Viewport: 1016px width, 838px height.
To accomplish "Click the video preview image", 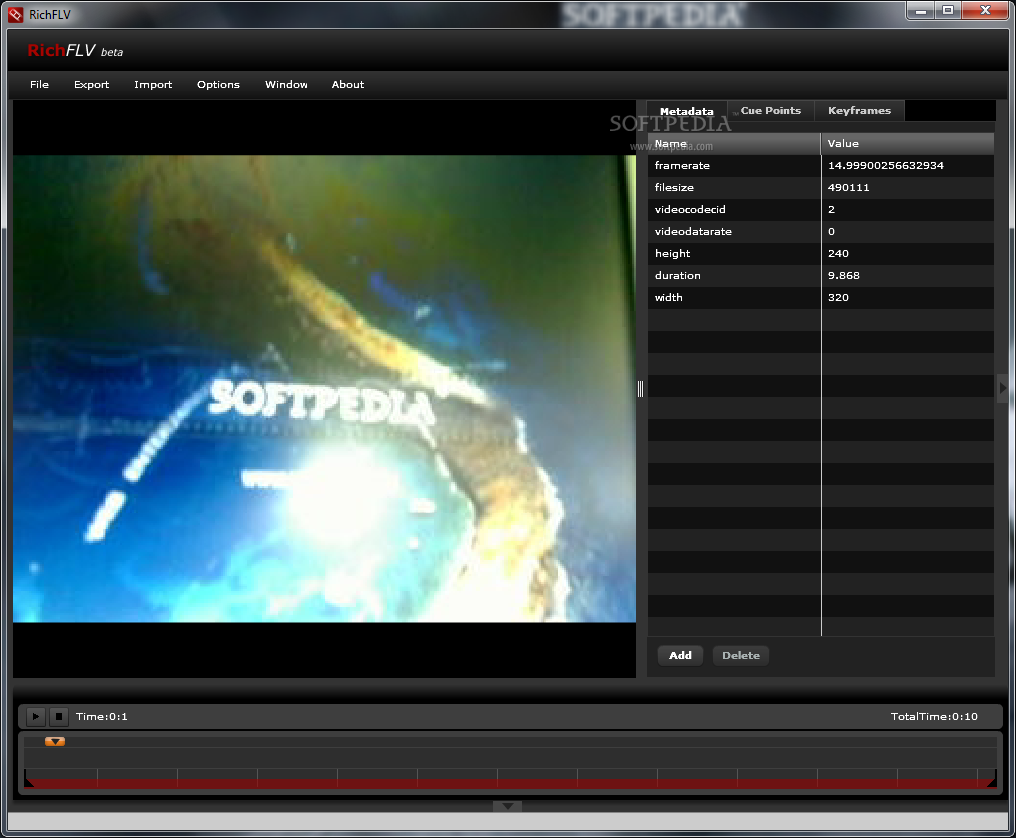I will click(324, 388).
